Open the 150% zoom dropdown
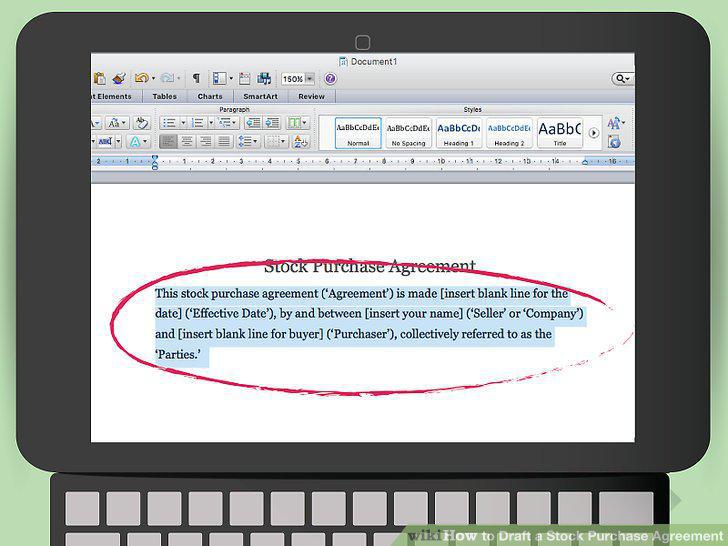 click(x=310, y=79)
